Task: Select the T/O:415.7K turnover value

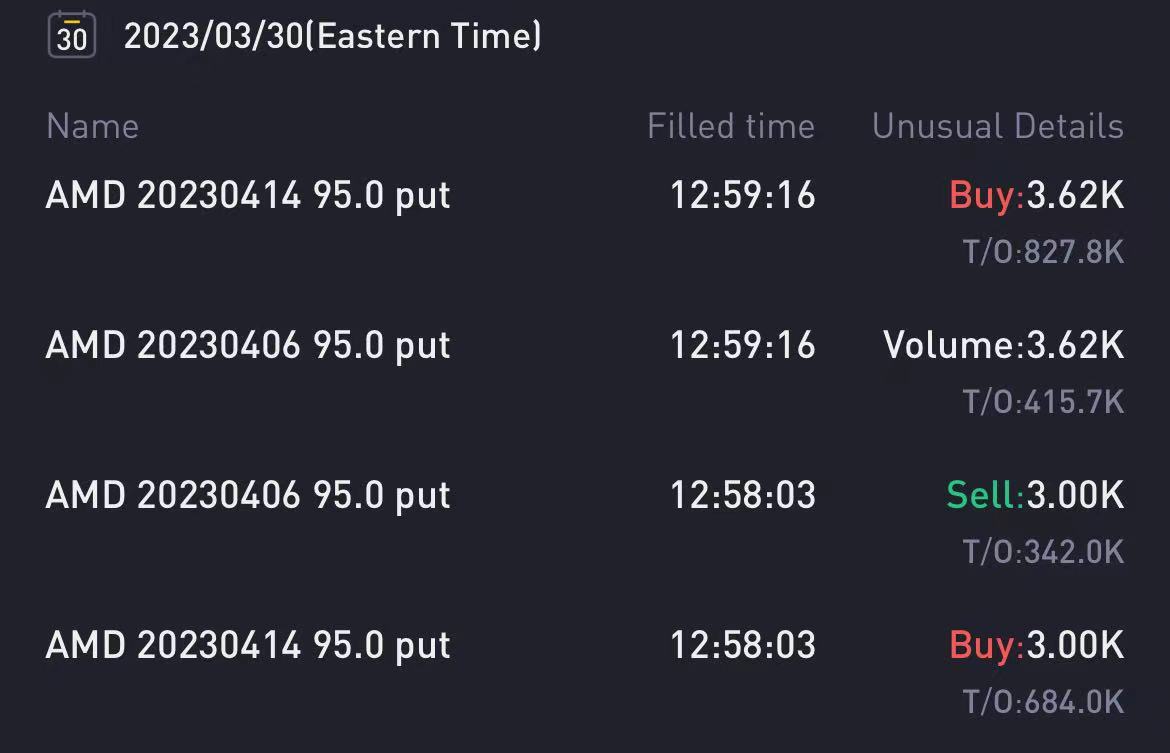Action: tap(1043, 402)
